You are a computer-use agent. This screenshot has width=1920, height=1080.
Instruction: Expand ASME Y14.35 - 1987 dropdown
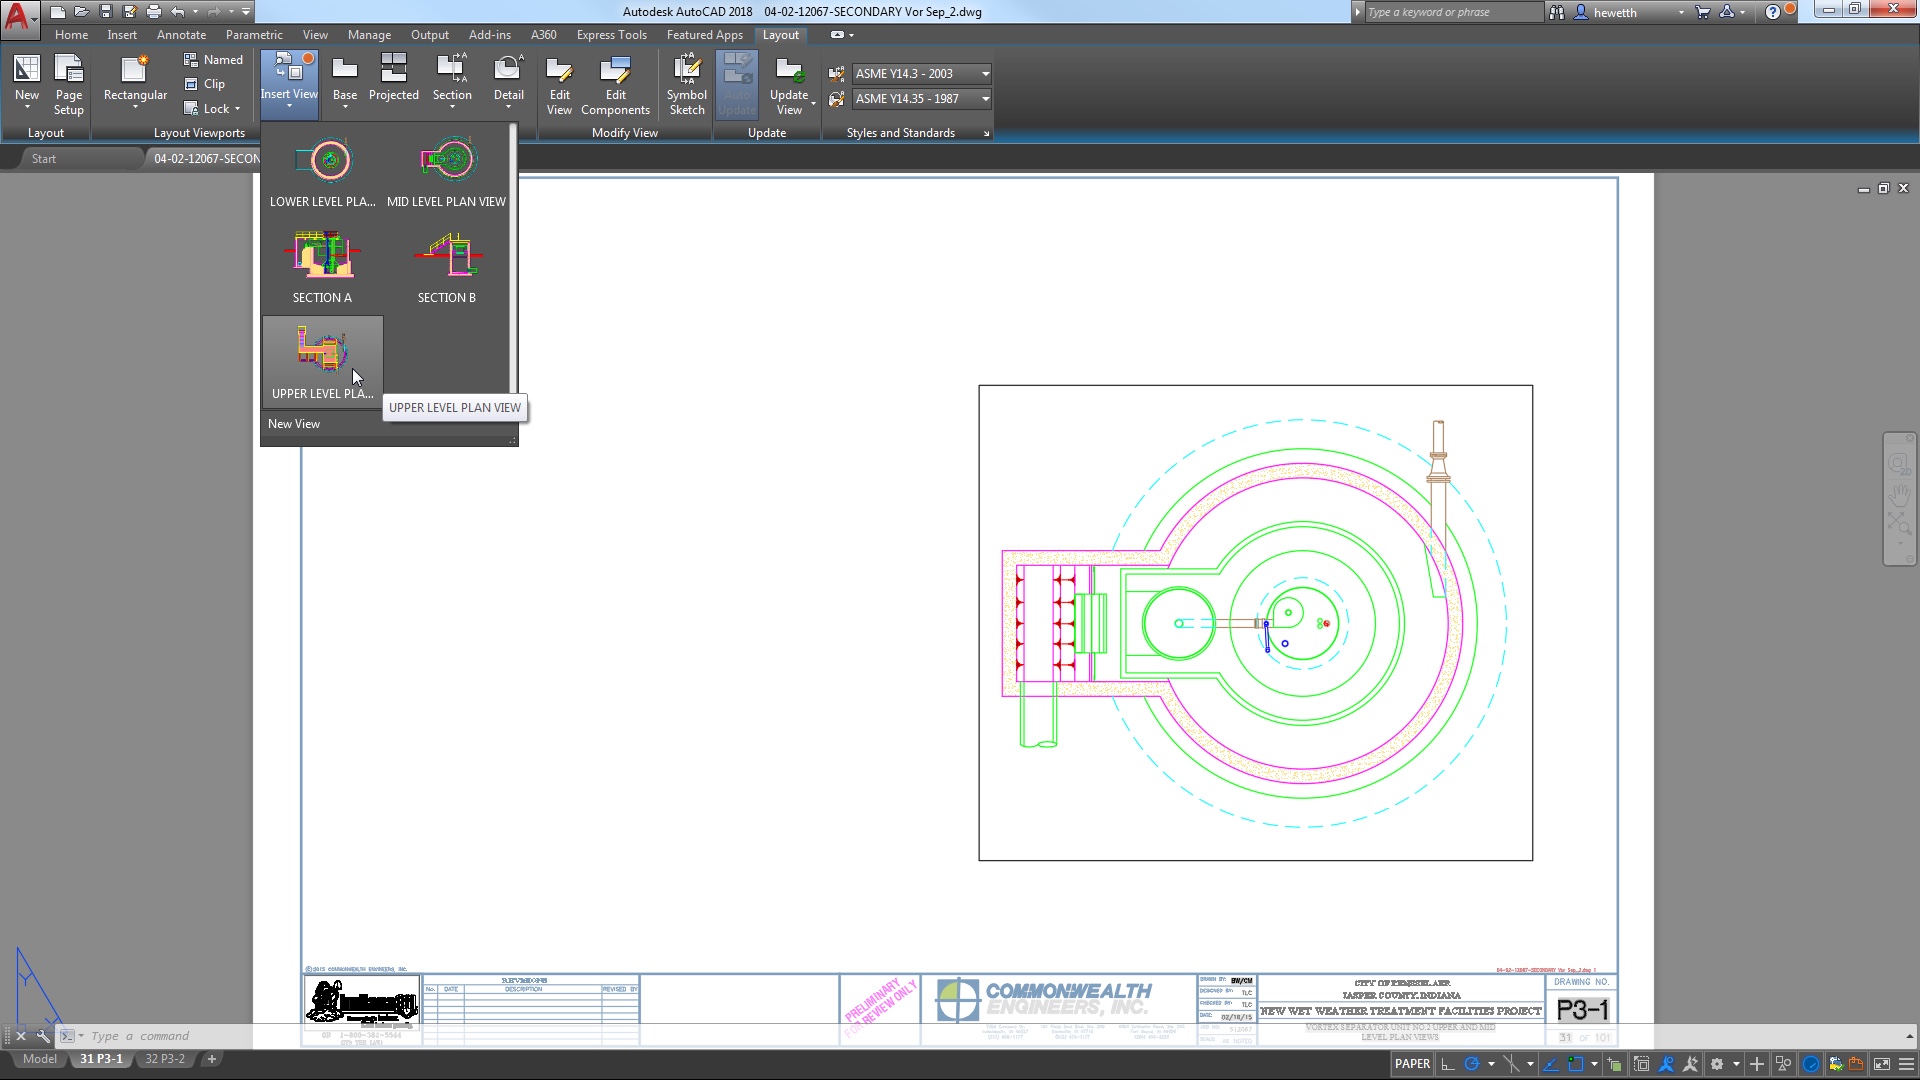tap(985, 99)
